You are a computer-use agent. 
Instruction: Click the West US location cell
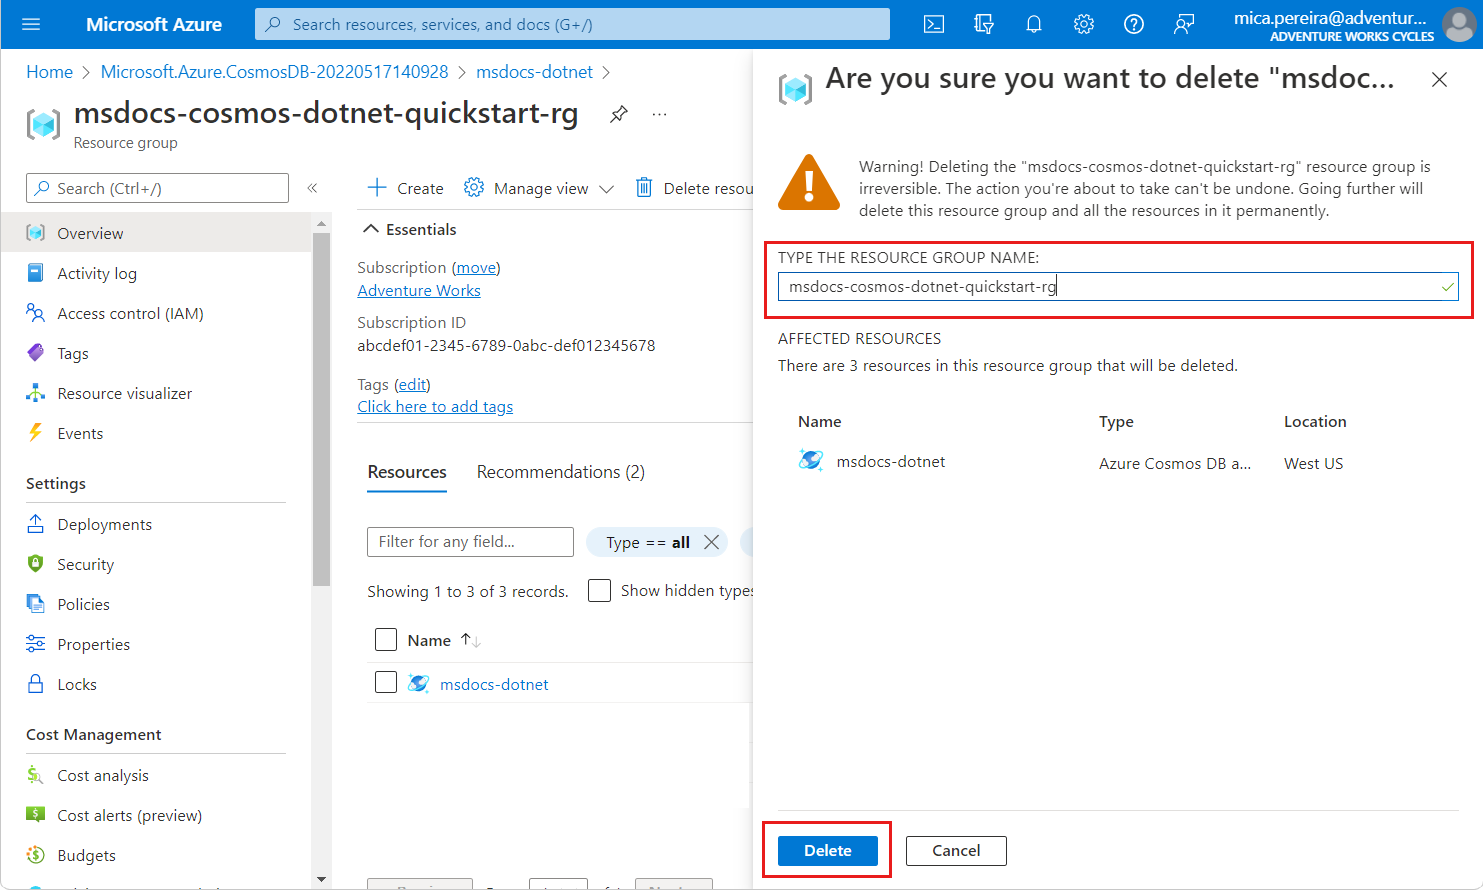pyautogui.click(x=1314, y=463)
